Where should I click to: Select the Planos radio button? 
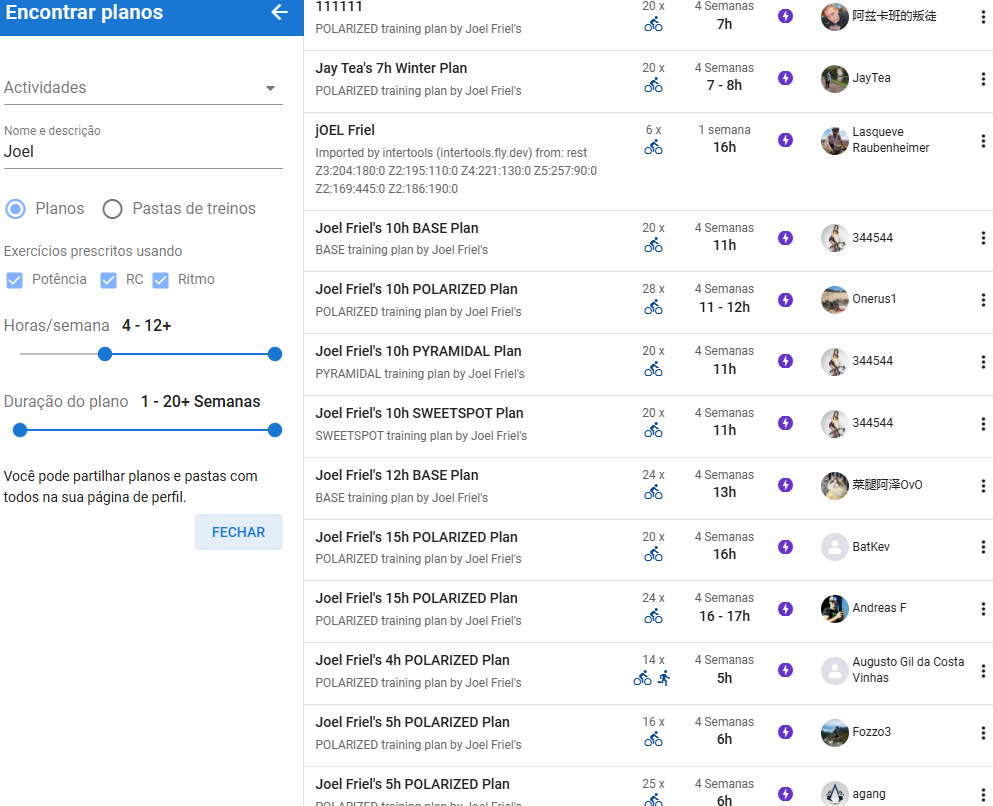[15, 209]
